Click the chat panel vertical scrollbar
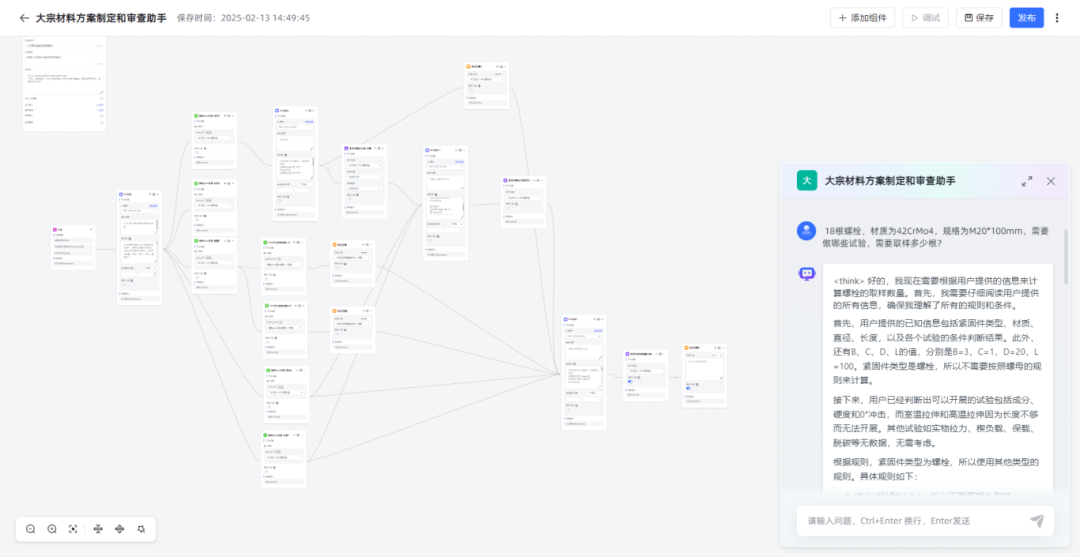This screenshot has width=1080, height=557. [x=1065, y=260]
